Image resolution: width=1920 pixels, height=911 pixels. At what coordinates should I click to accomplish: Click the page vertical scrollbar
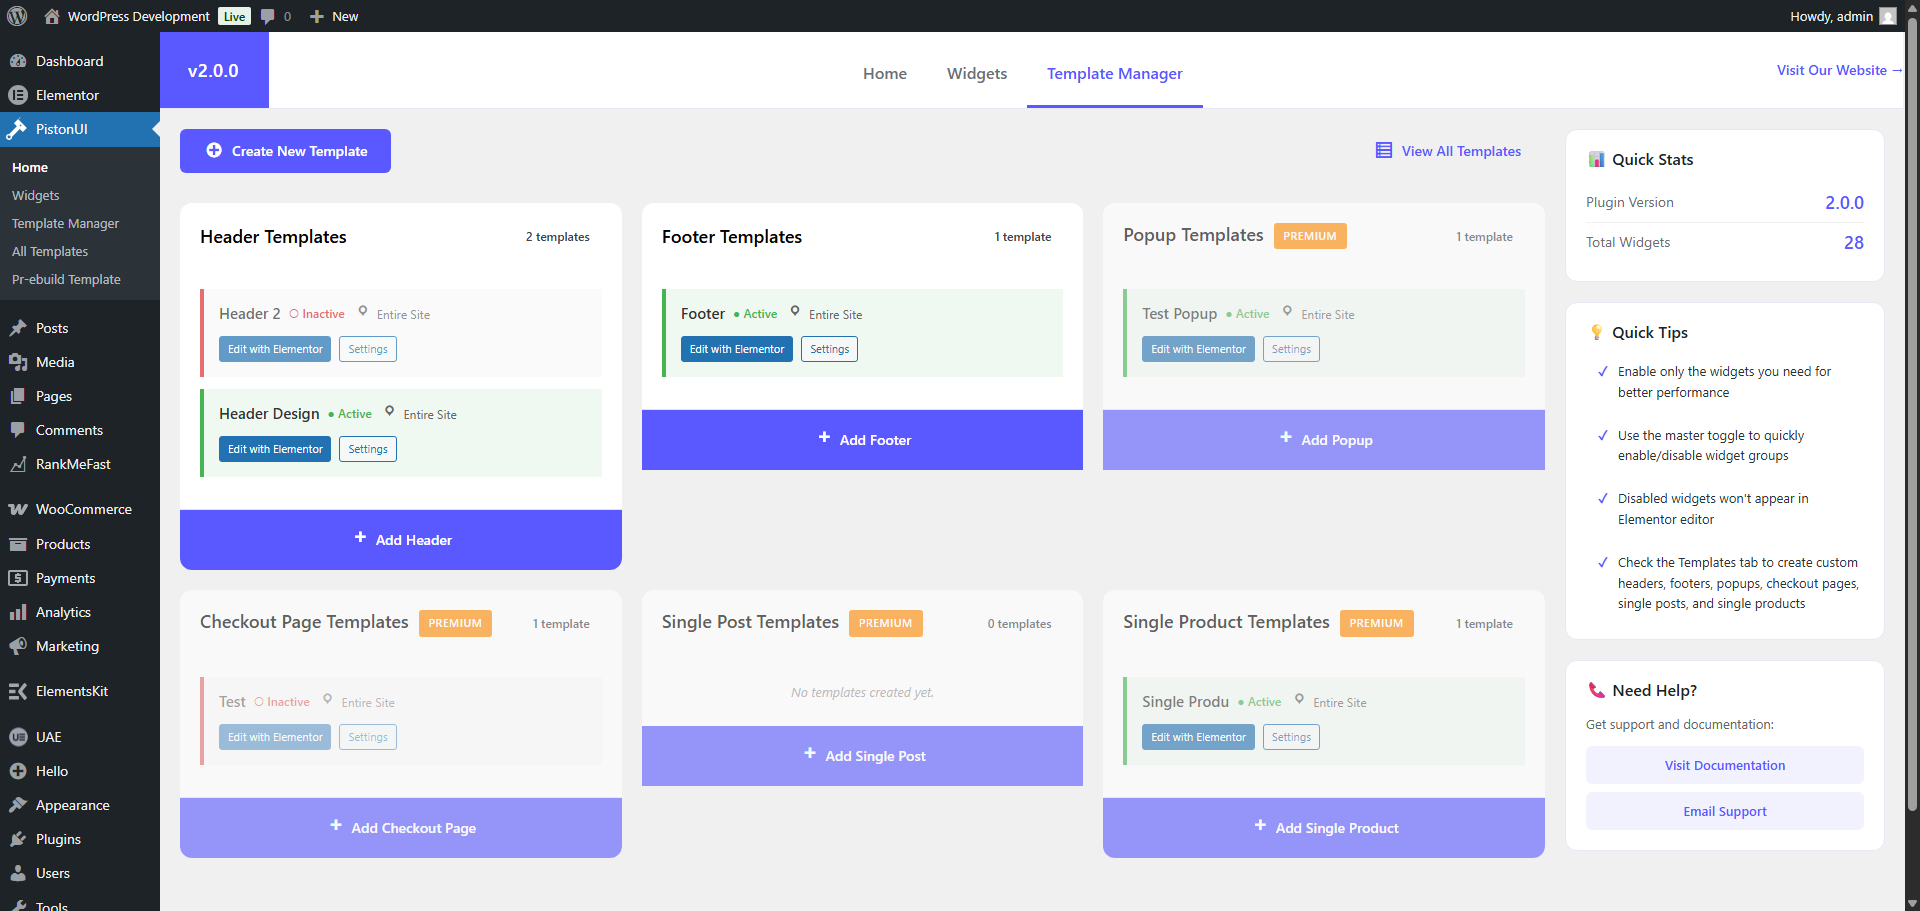click(x=1912, y=412)
